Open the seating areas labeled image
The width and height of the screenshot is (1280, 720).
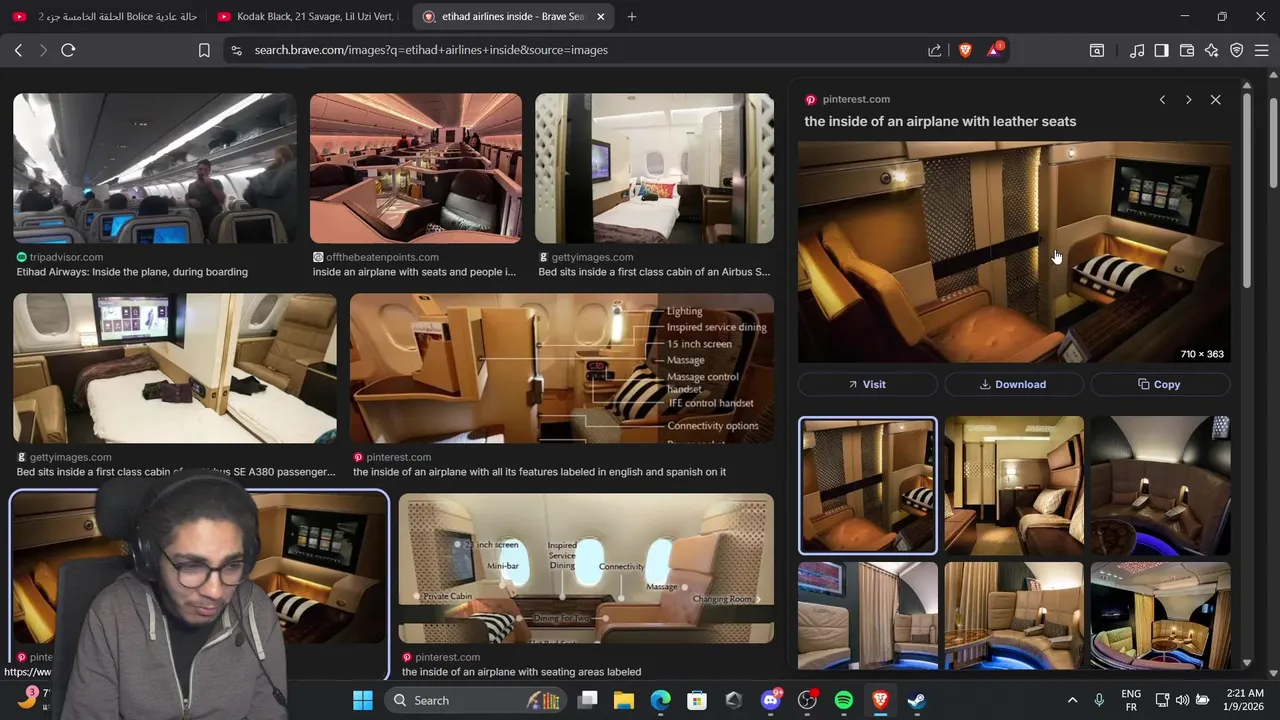(586, 568)
